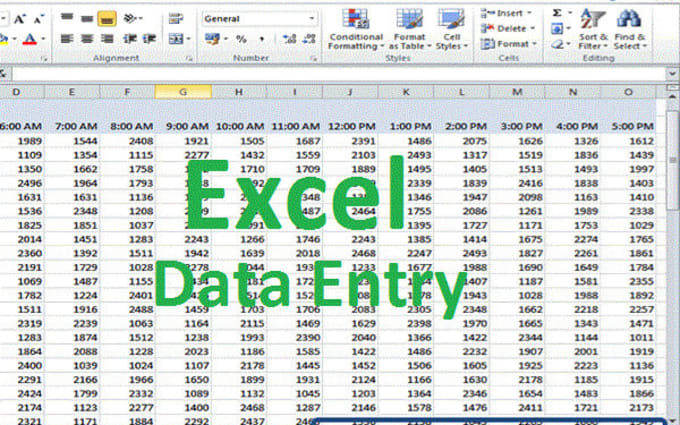Click the Orientation text rotation icon
Viewport: 680px width, 425px height.
(131, 18)
